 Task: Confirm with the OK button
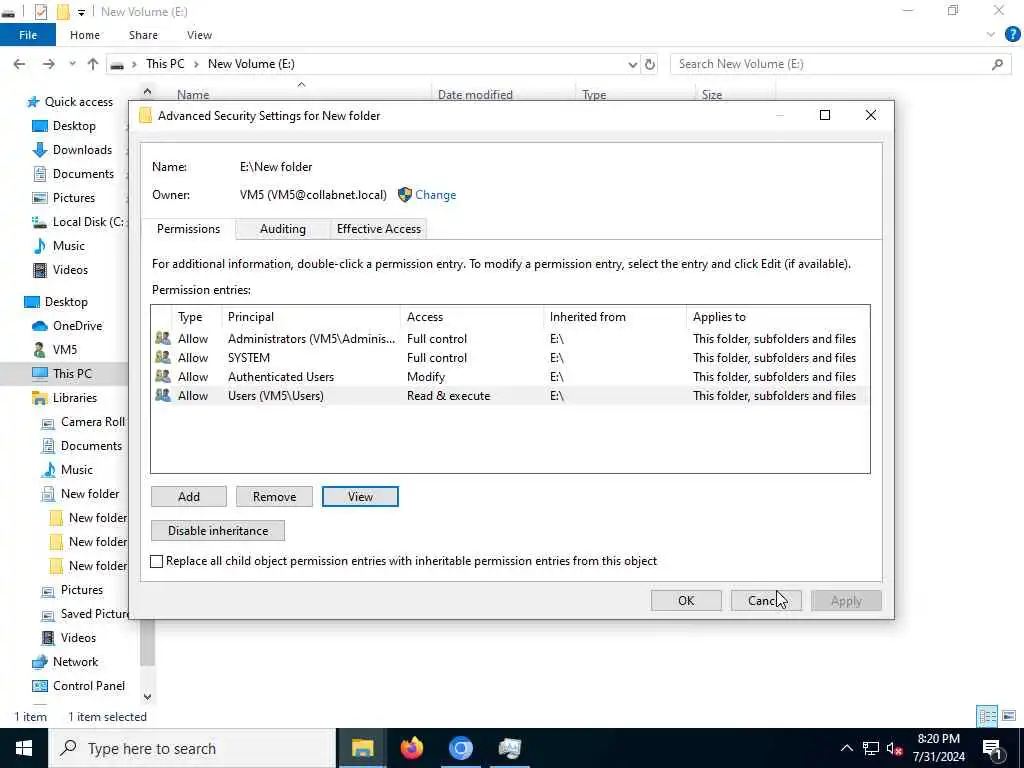click(x=686, y=600)
